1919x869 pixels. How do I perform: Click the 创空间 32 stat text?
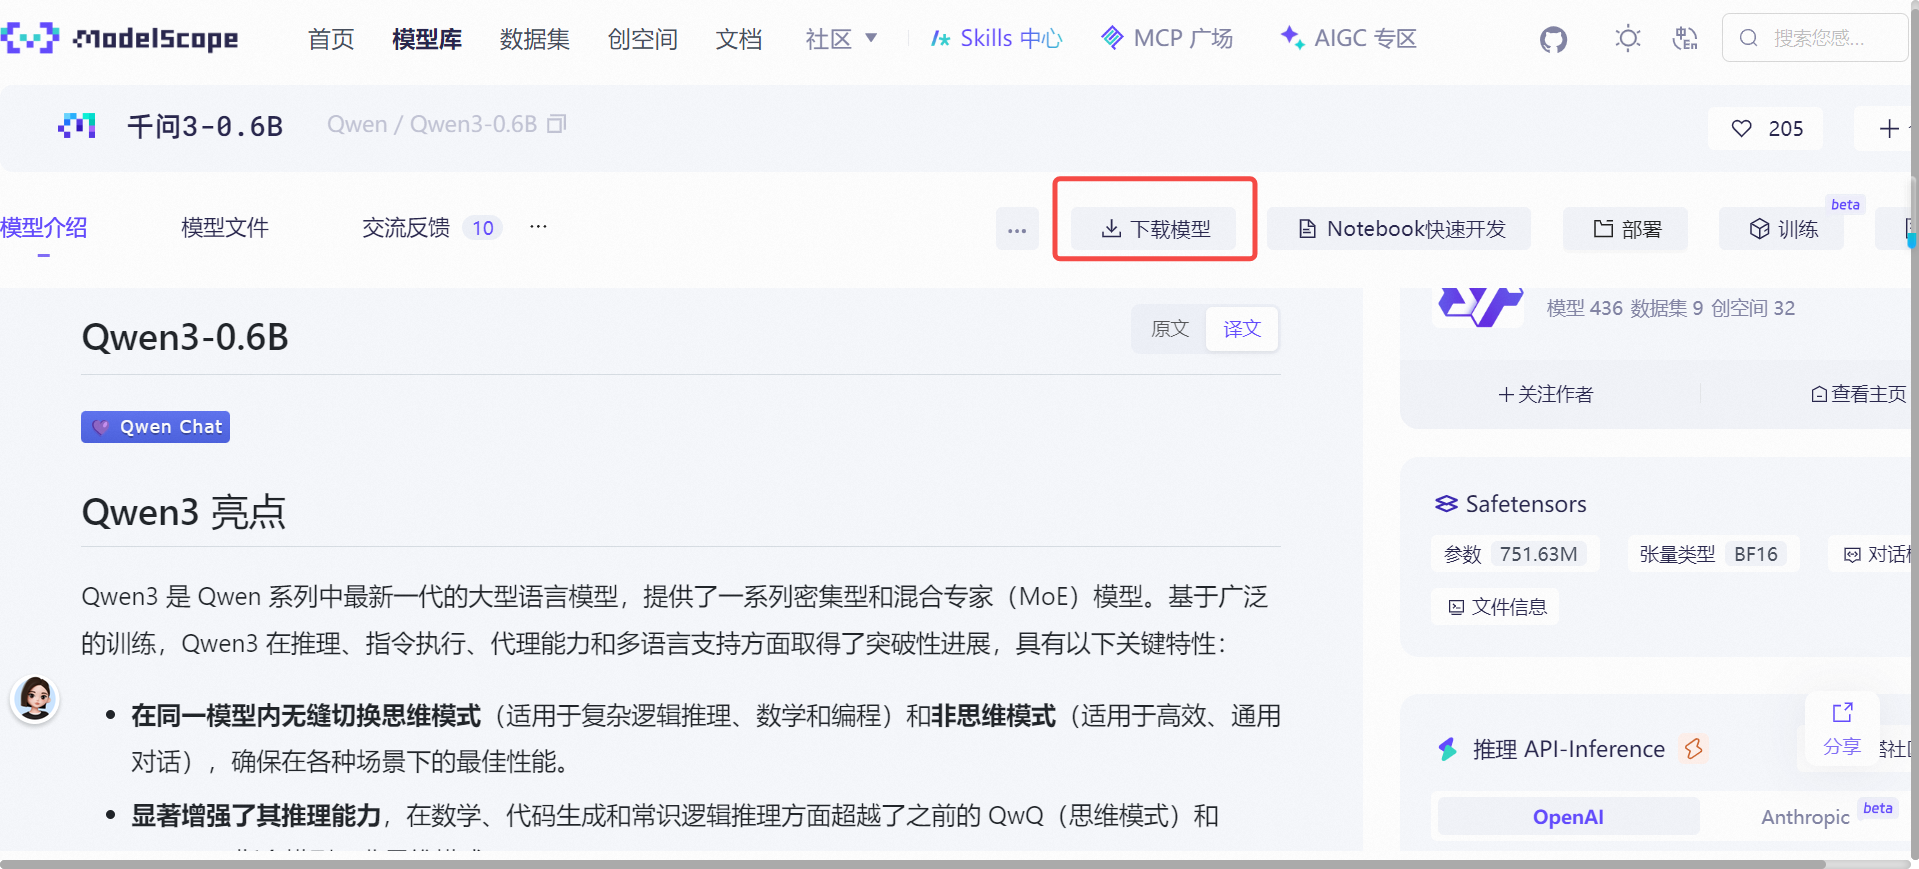coord(1753,308)
